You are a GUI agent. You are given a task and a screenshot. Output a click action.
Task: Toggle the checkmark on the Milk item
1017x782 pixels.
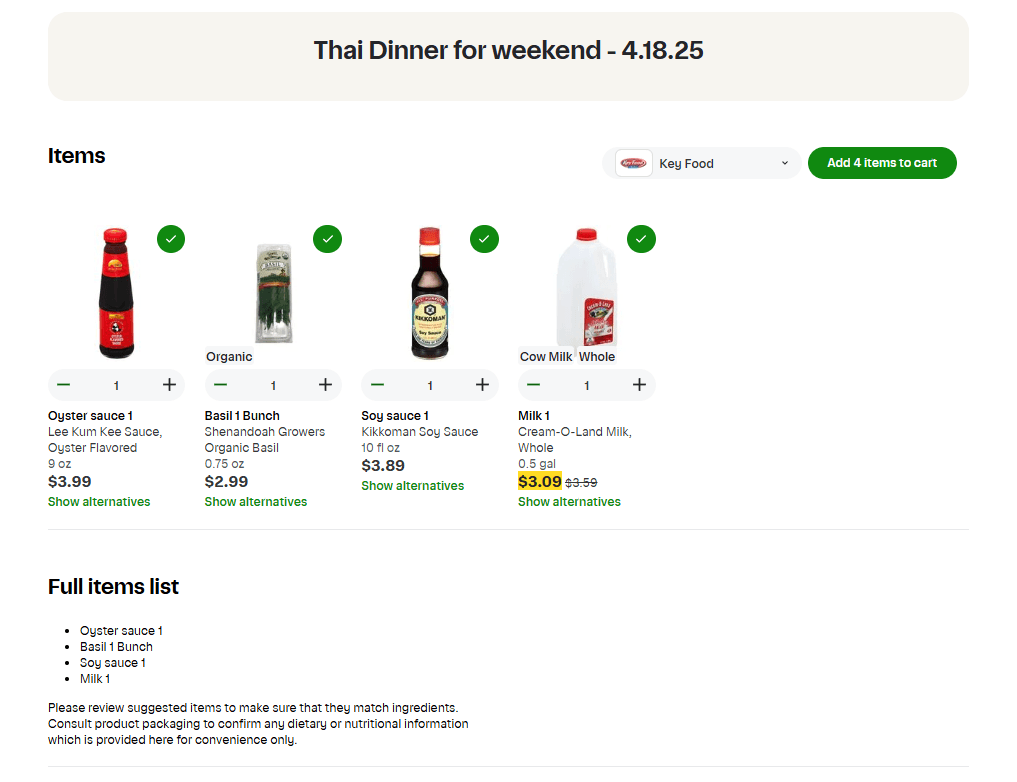[641, 239]
